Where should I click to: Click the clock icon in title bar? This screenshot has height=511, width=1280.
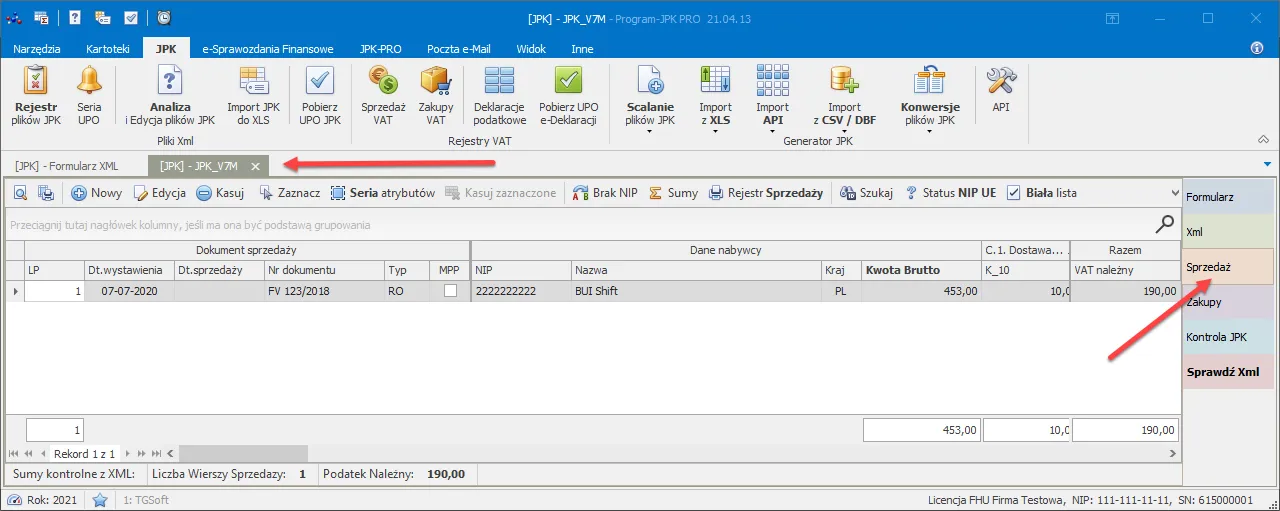[x=164, y=18]
